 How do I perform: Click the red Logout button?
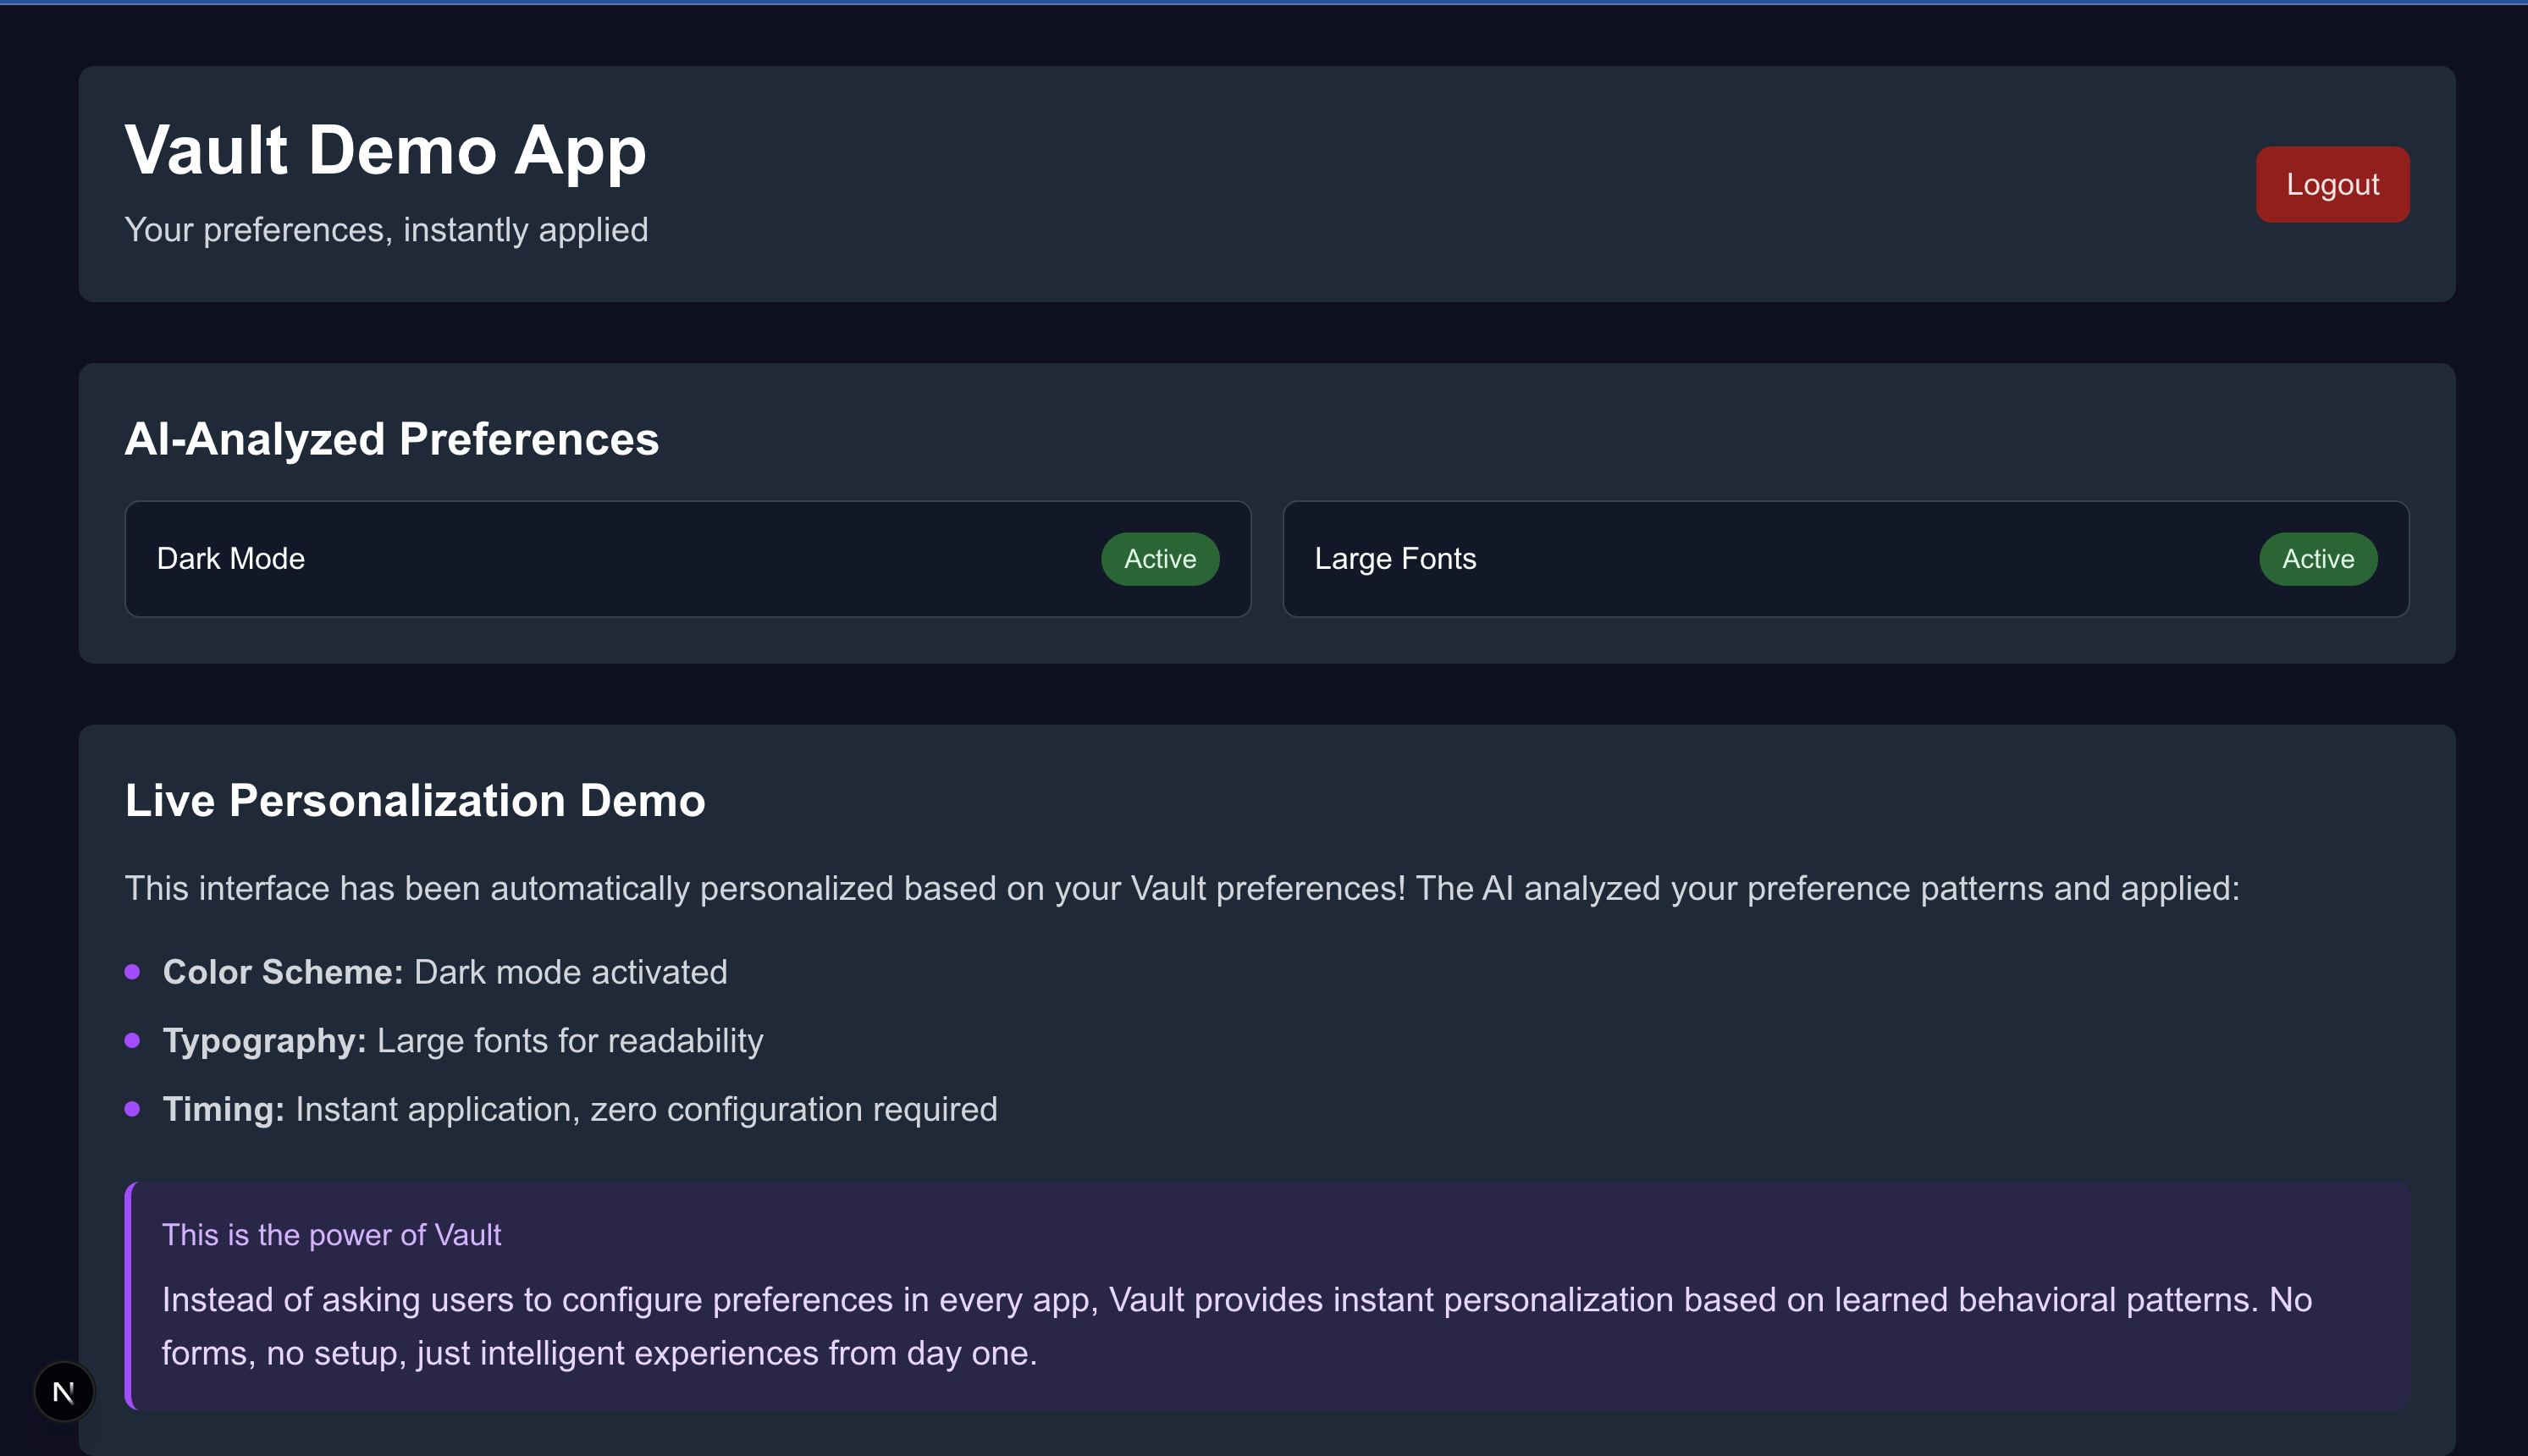coord(2331,185)
